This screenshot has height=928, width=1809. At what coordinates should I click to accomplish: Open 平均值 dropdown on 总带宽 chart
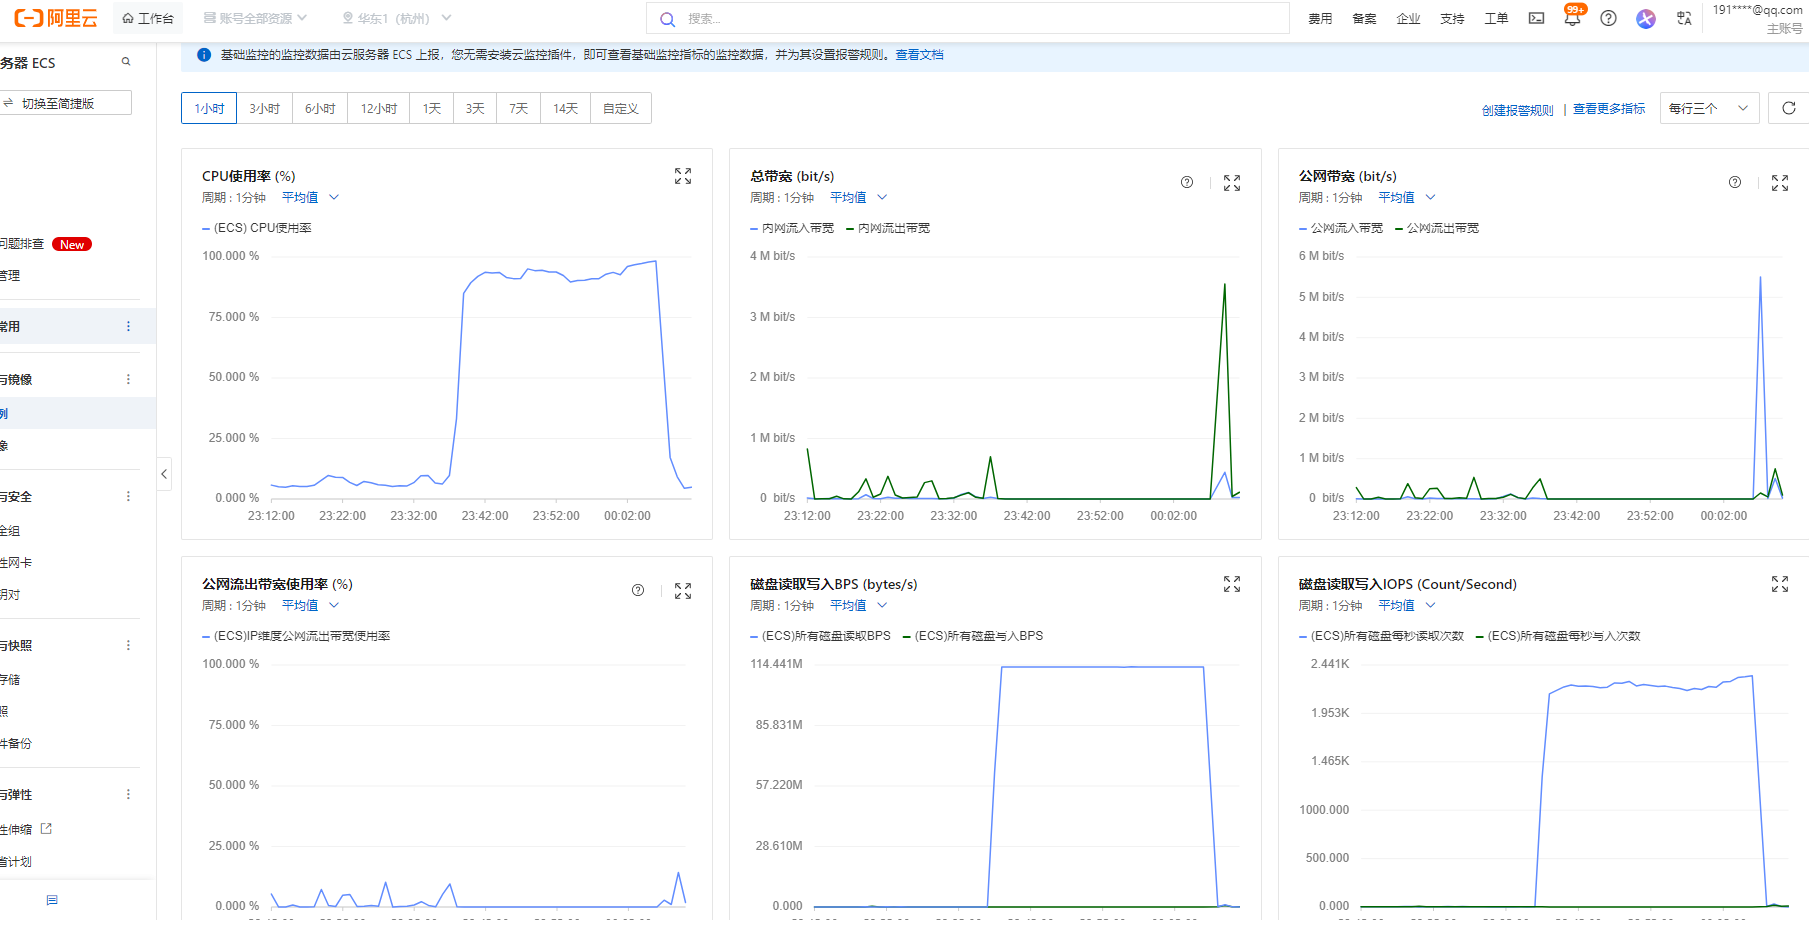858,197
